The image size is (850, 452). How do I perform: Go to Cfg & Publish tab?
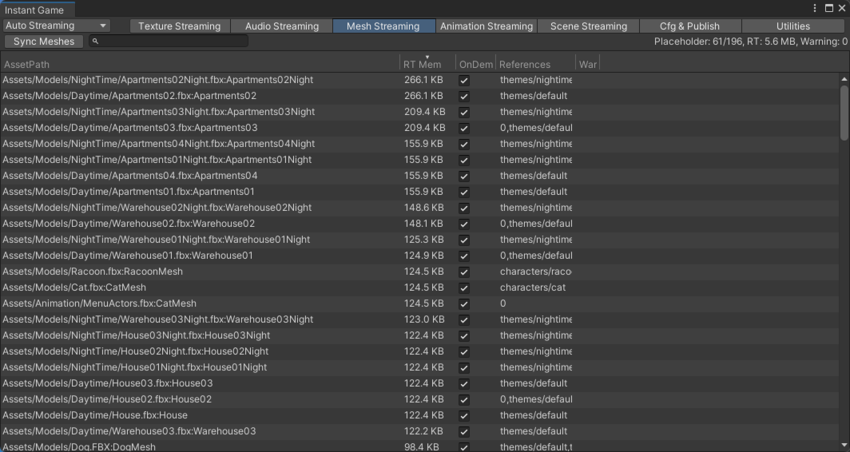(690, 26)
